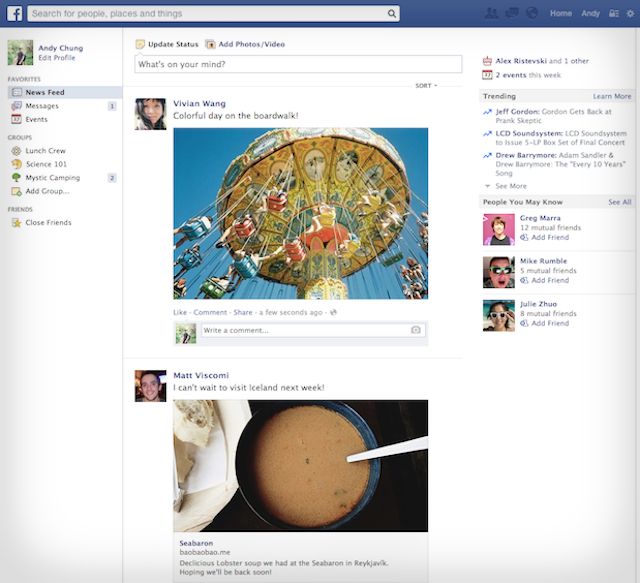Screen dimensions: 640x583
Task: Click the camera icon in comment box
Action: point(416,330)
